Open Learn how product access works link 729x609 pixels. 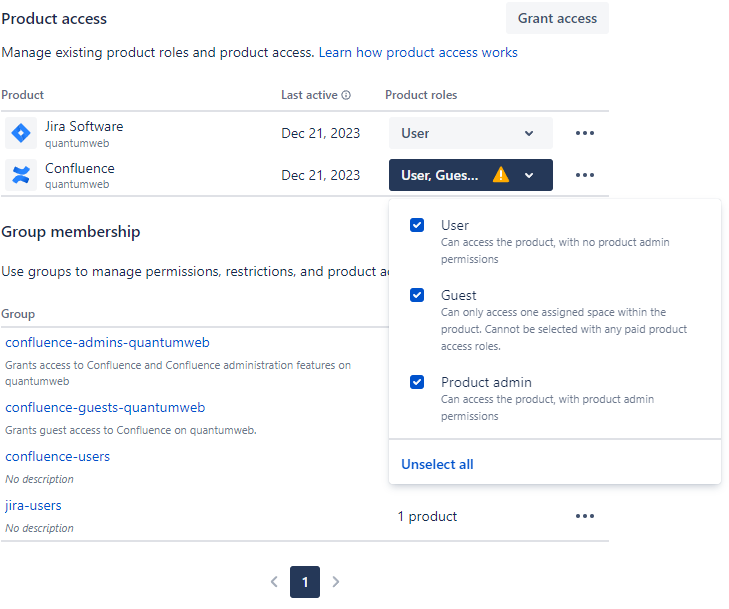click(418, 53)
